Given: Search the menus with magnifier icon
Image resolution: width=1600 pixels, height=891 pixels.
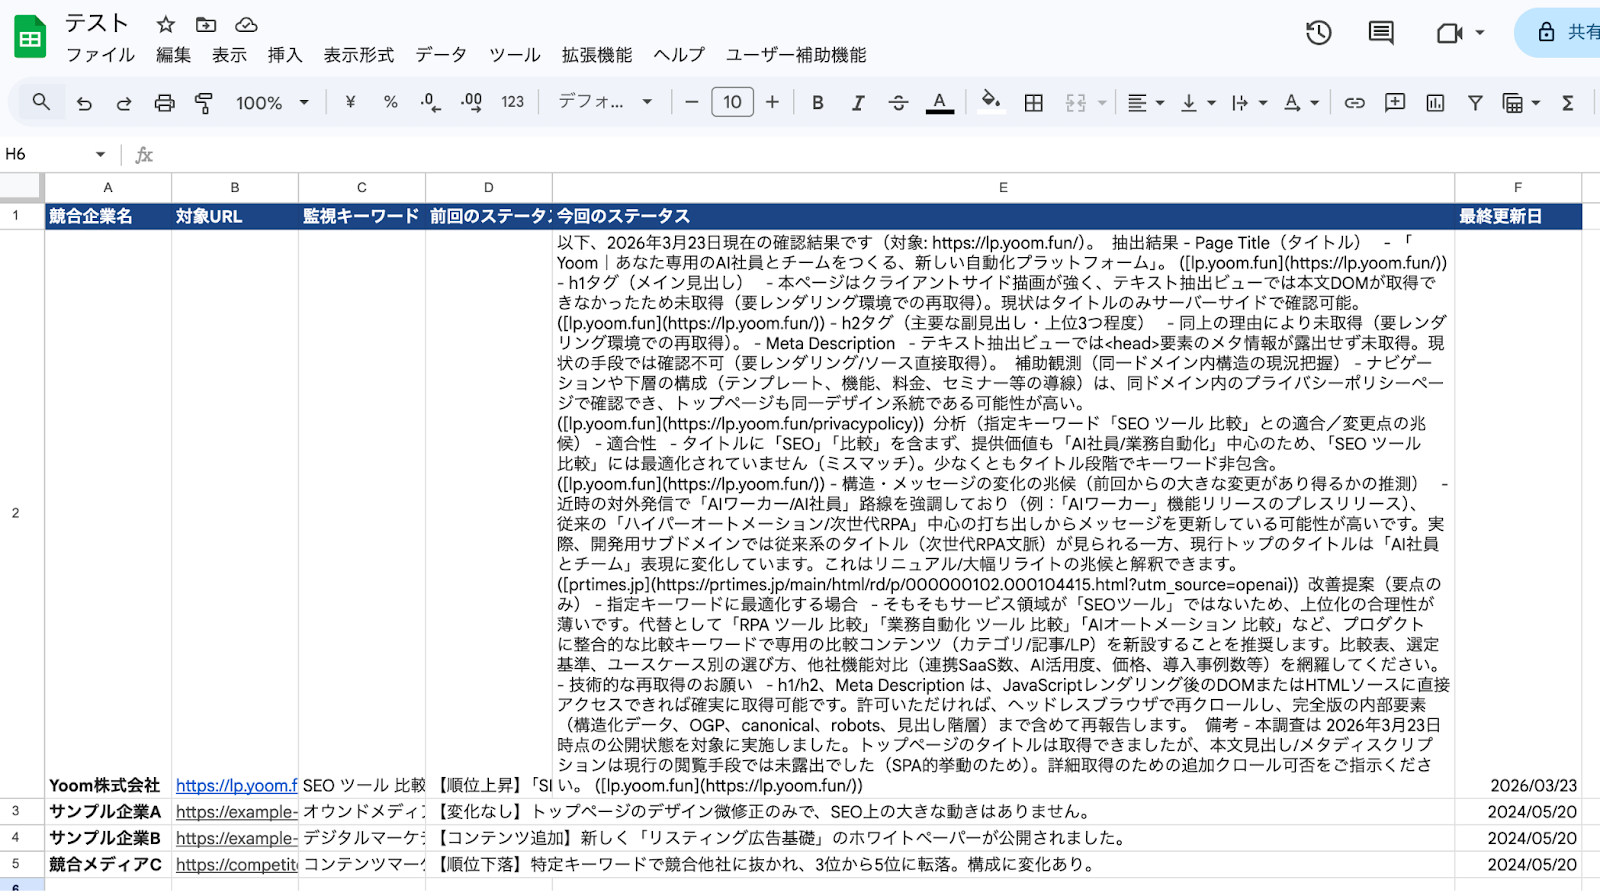Looking at the screenshot, I should click(x=41, y=102).
